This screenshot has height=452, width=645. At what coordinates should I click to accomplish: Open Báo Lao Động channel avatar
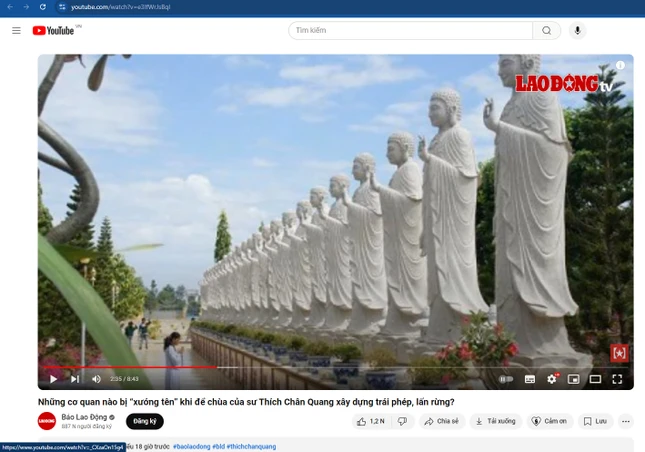[x=47, y=421]
